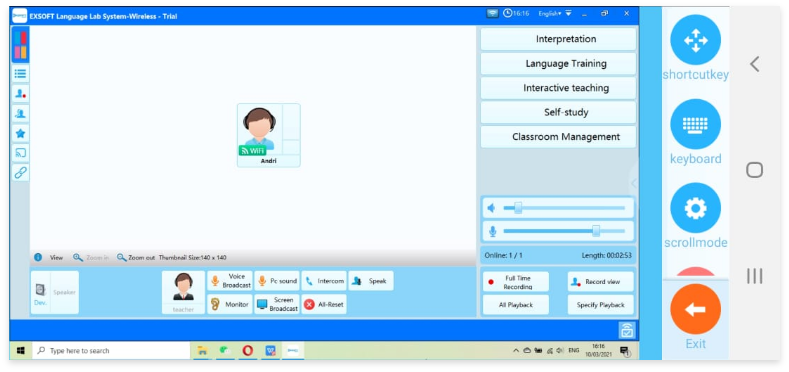Open the English language dropdown
Image resolution: width=789 pixels, height=372 pixels.
point(549,14)
